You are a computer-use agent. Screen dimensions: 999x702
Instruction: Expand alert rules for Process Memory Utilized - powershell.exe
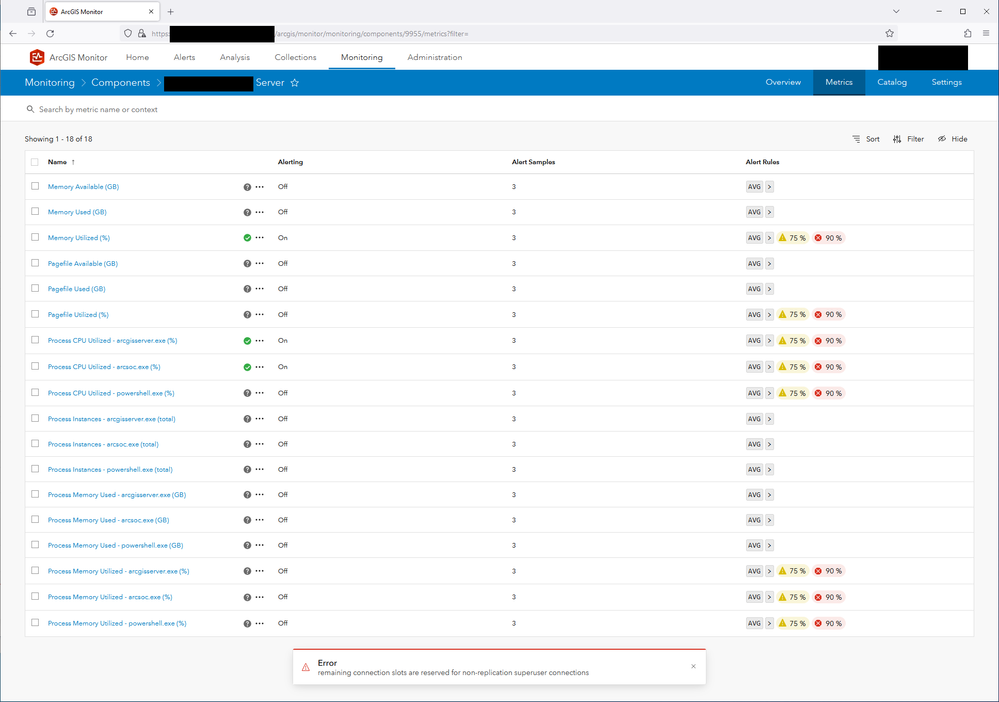pyautogui.click(x=769, y=623)
